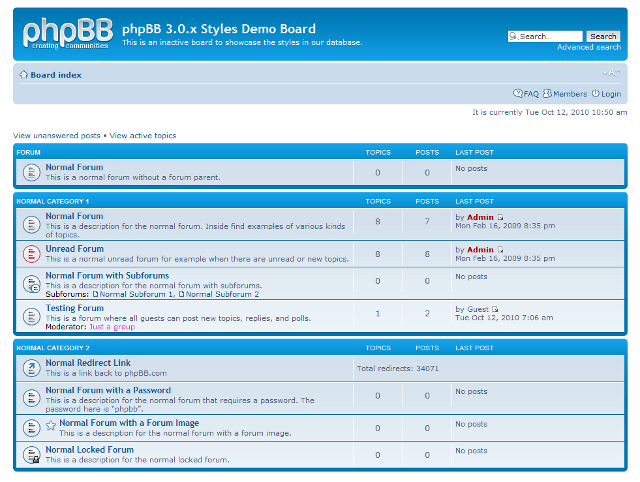Open View unanswered posts

point(57,135)
